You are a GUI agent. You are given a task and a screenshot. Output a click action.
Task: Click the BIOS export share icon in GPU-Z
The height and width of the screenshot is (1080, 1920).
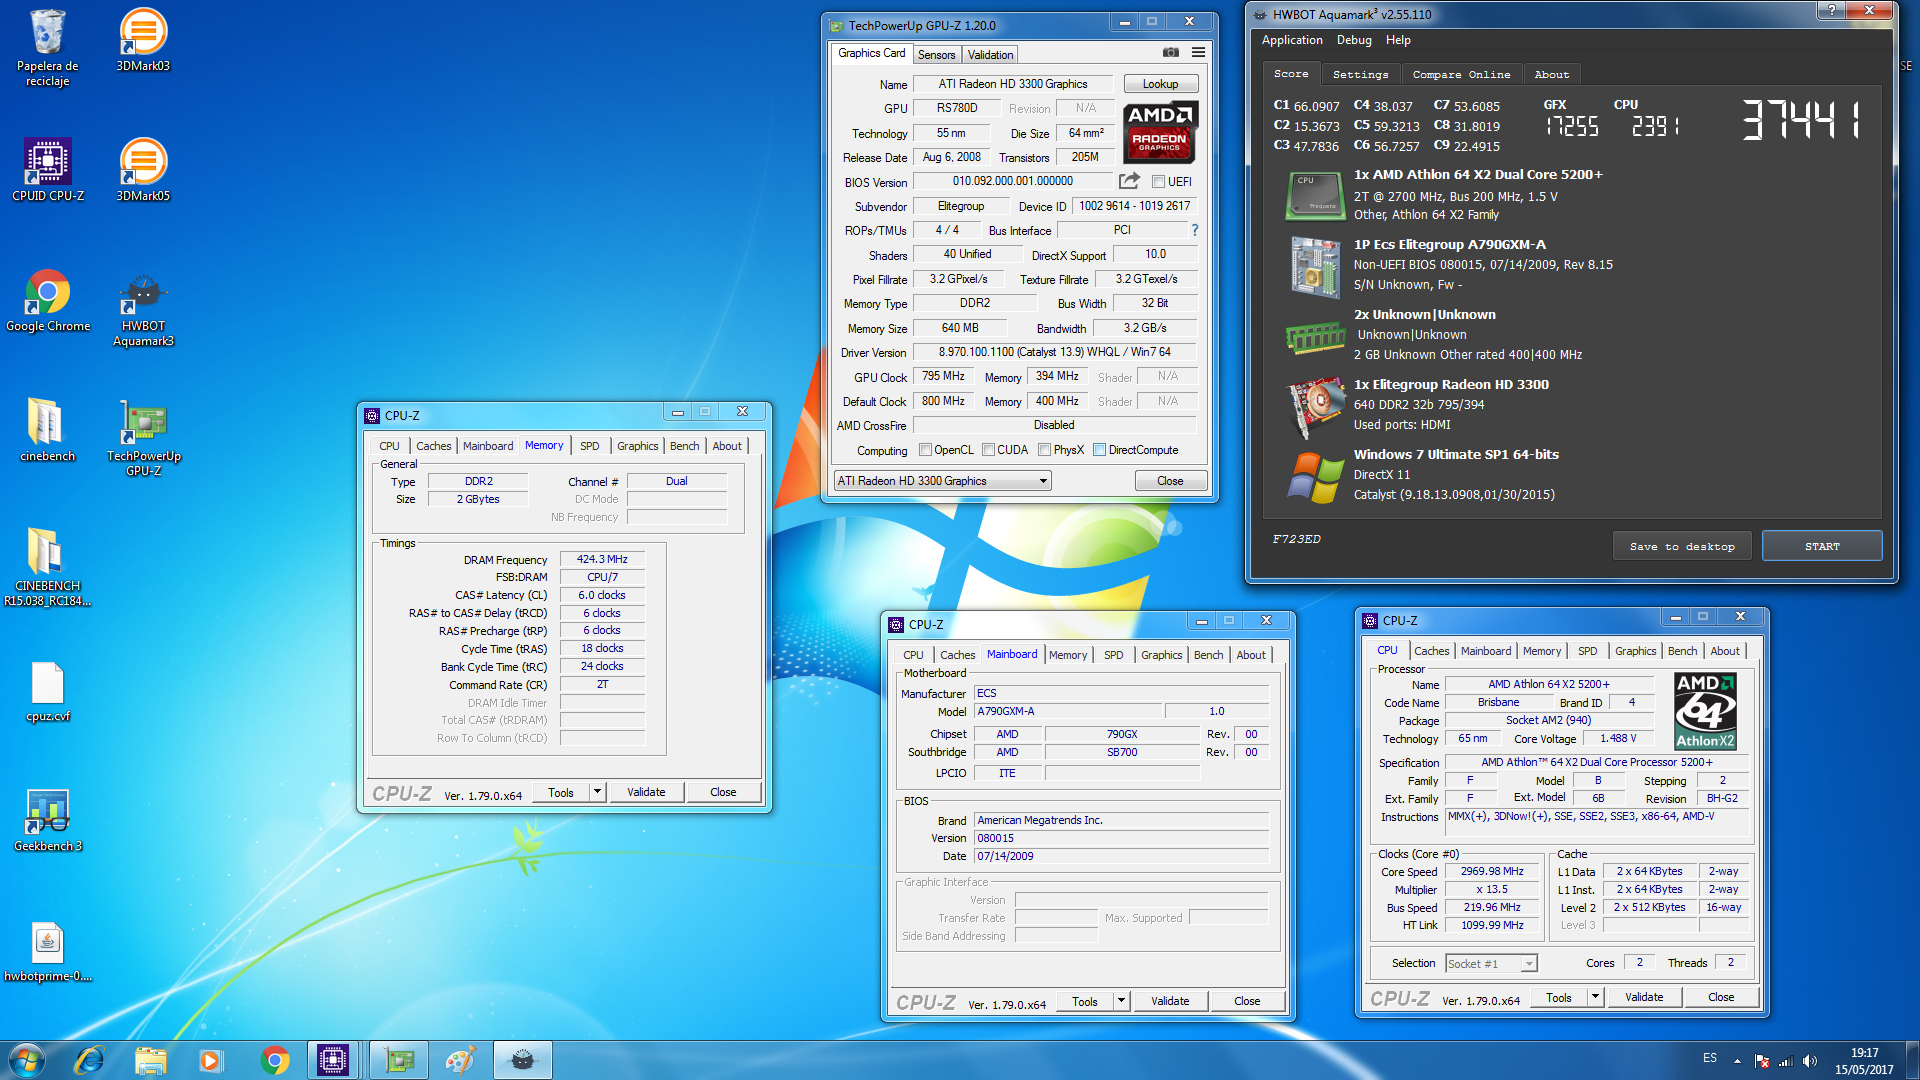click(x=1129, y=181)
